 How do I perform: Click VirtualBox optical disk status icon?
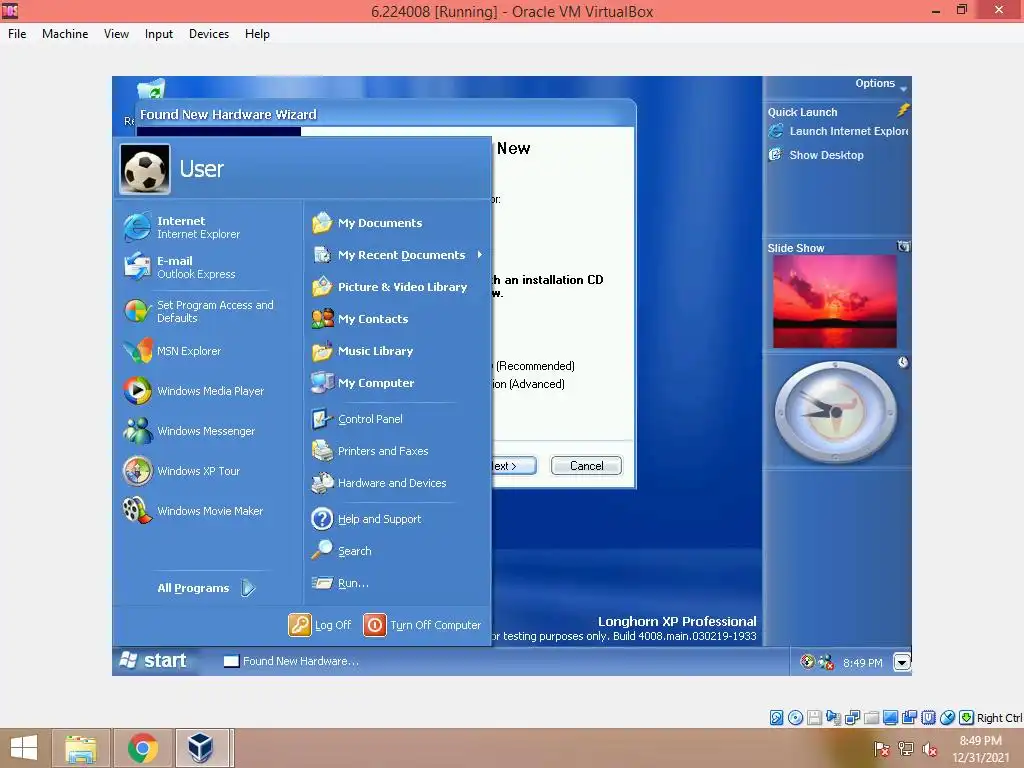point(795,718)
